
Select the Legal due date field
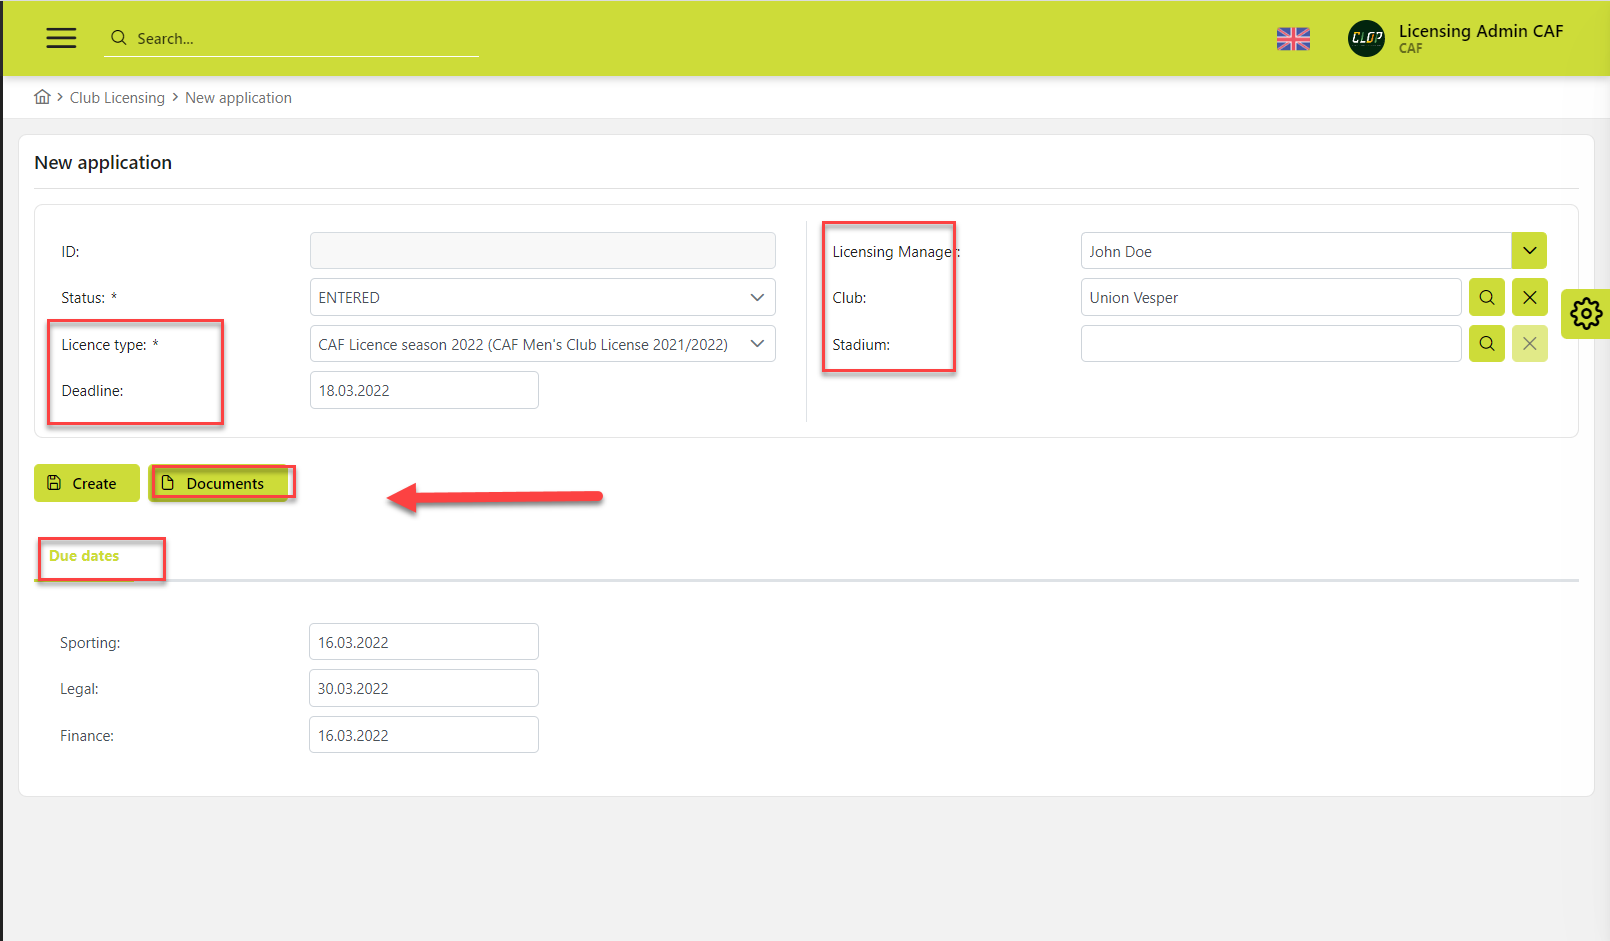click(423, 689)
